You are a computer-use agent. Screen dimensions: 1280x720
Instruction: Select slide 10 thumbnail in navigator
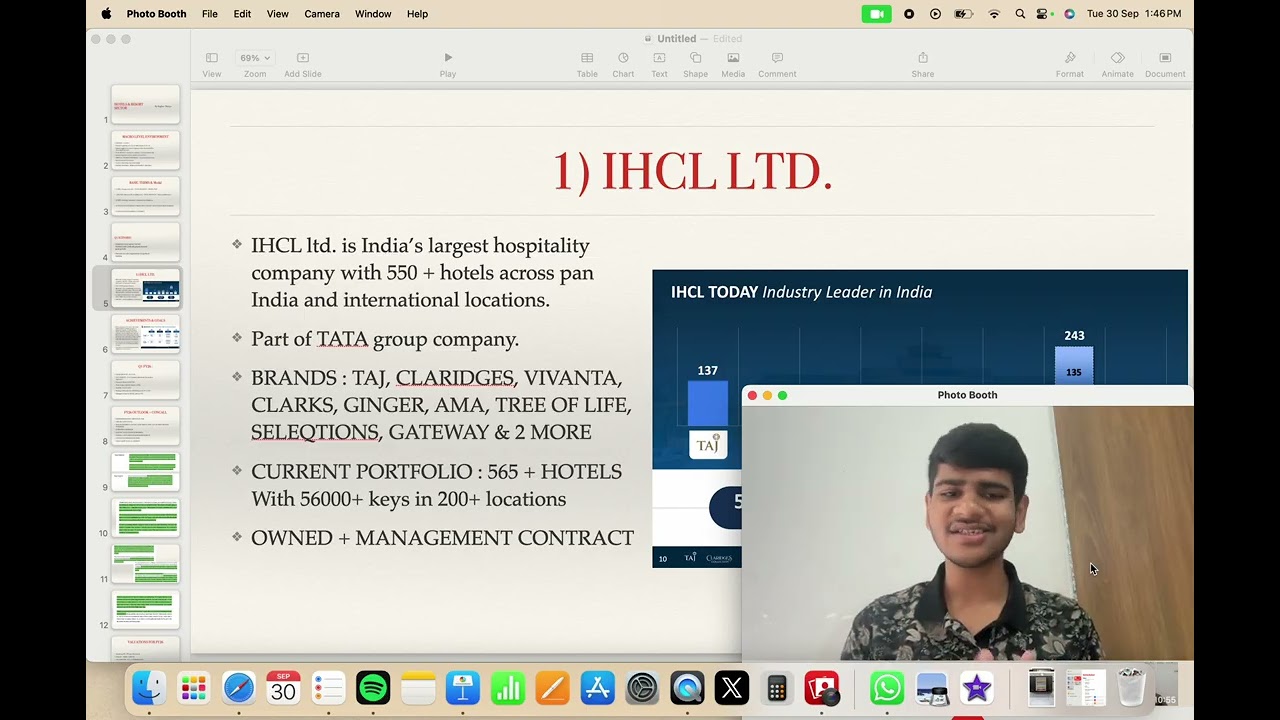point(145,519)
